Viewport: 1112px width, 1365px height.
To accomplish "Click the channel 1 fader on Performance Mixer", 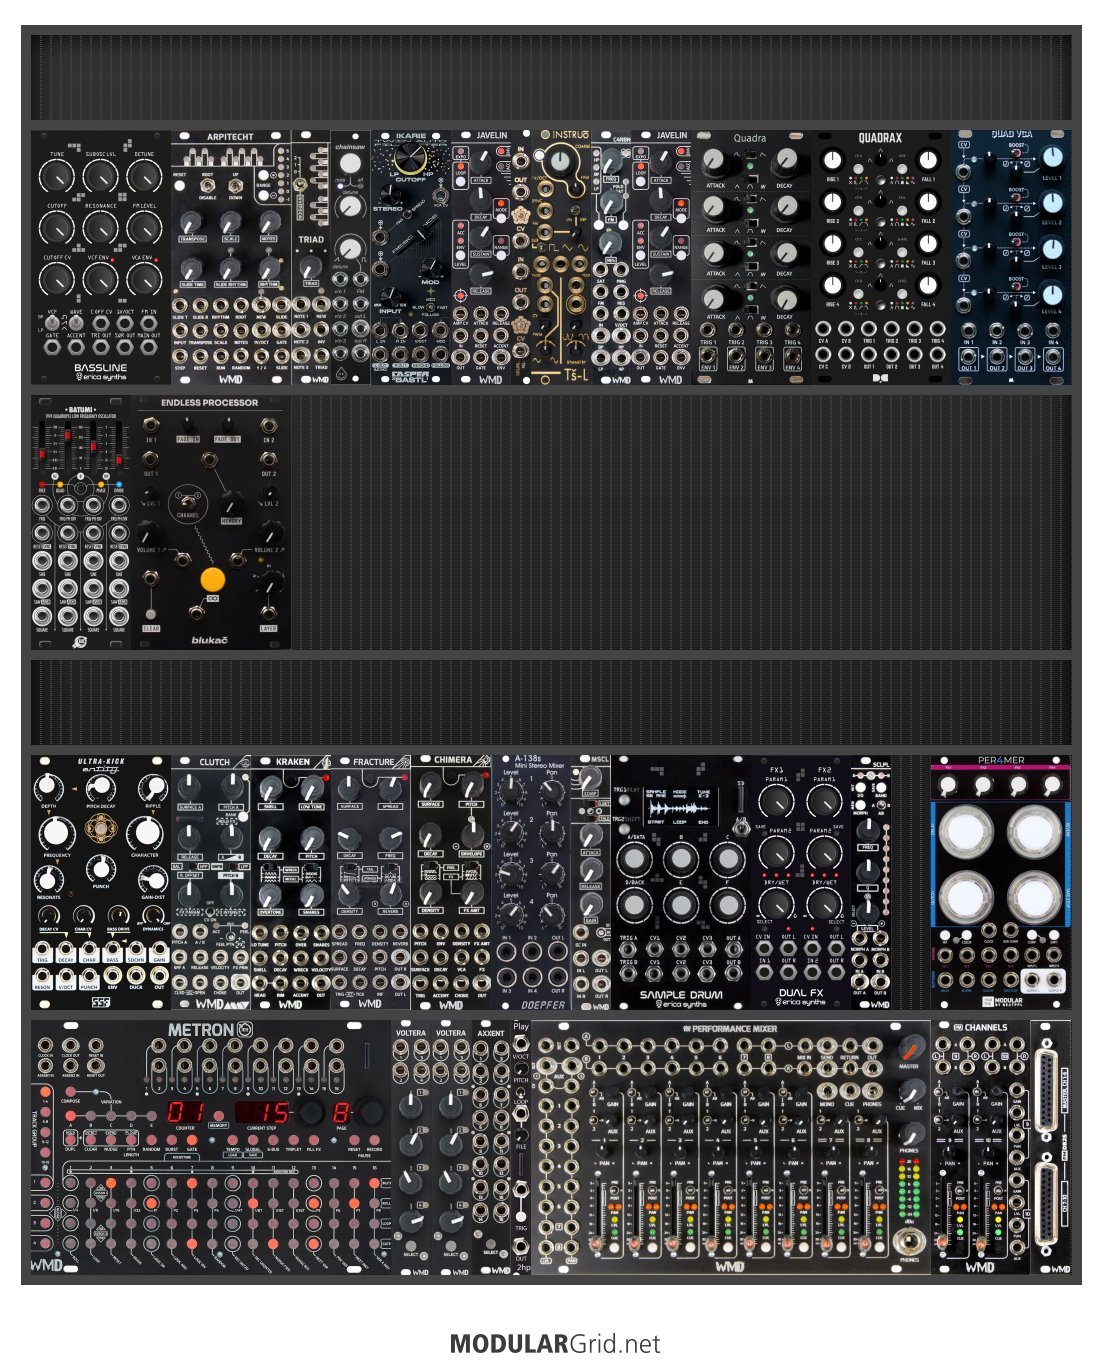I will pyautogui.click(x=595, y=1214).
